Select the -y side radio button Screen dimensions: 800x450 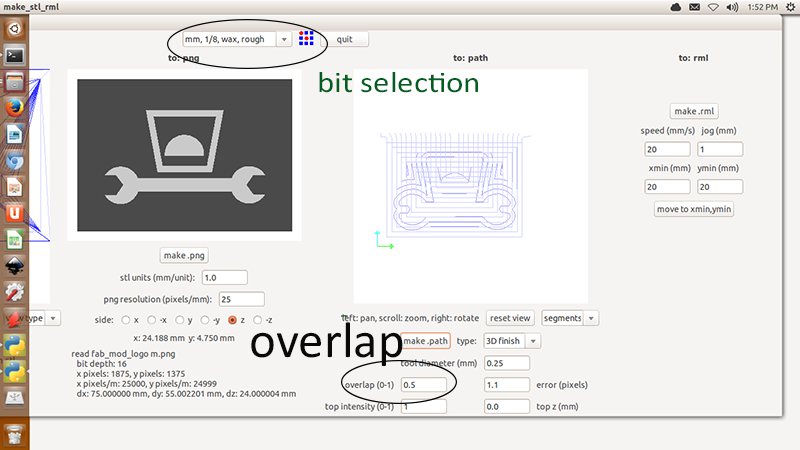click(205, 320)
